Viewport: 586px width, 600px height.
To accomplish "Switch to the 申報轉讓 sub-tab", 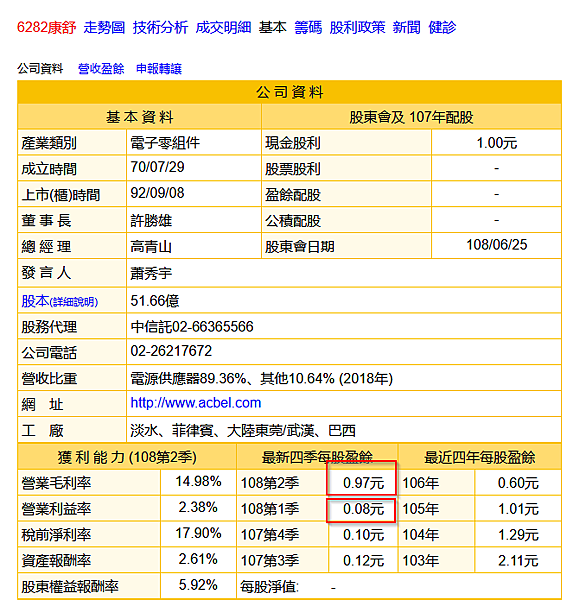I will point(159,68).
